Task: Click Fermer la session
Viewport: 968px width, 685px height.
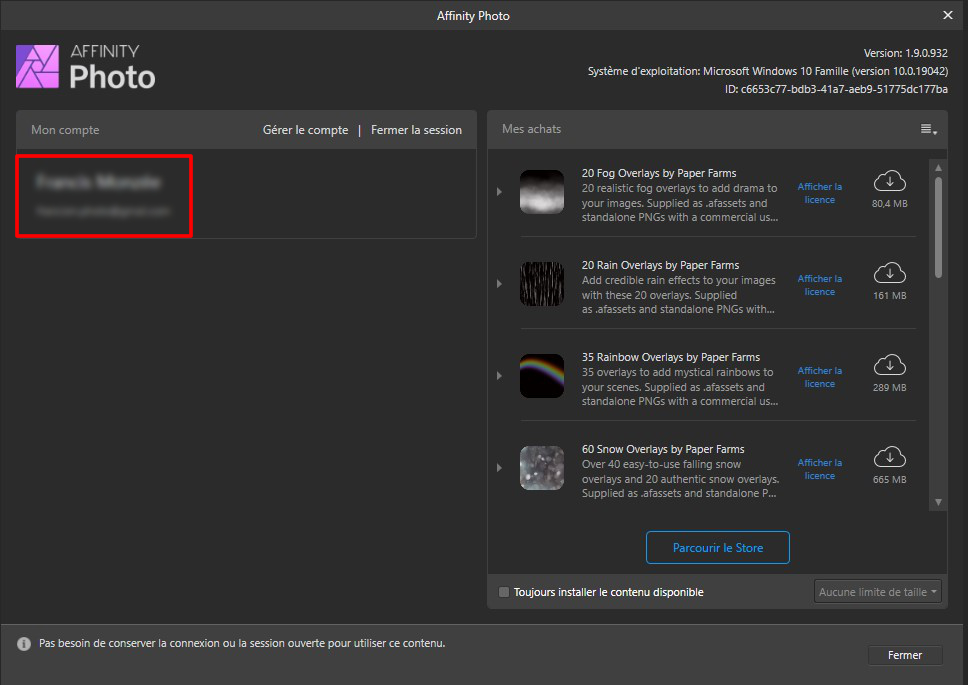Action: click(x=416, y=130)
